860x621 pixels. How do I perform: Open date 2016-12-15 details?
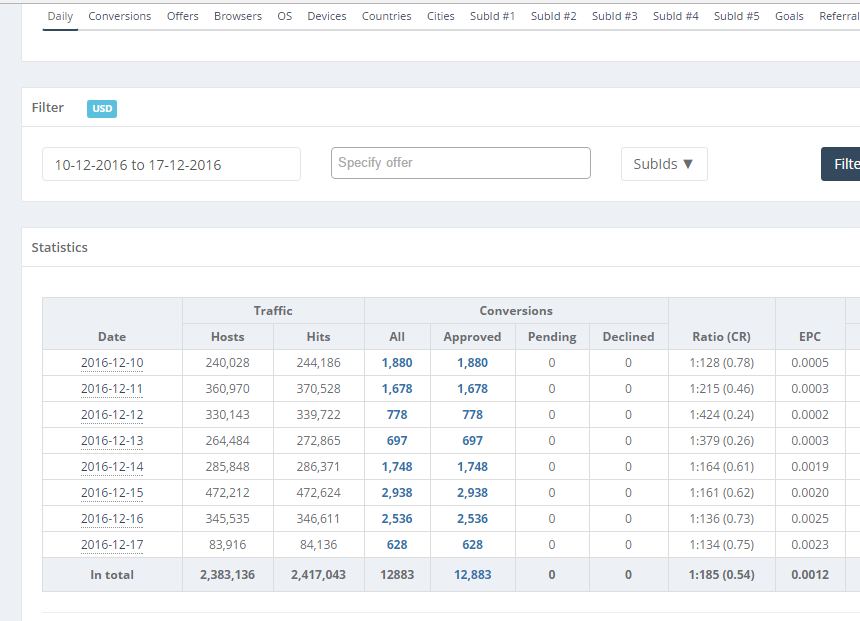(112, 493)
